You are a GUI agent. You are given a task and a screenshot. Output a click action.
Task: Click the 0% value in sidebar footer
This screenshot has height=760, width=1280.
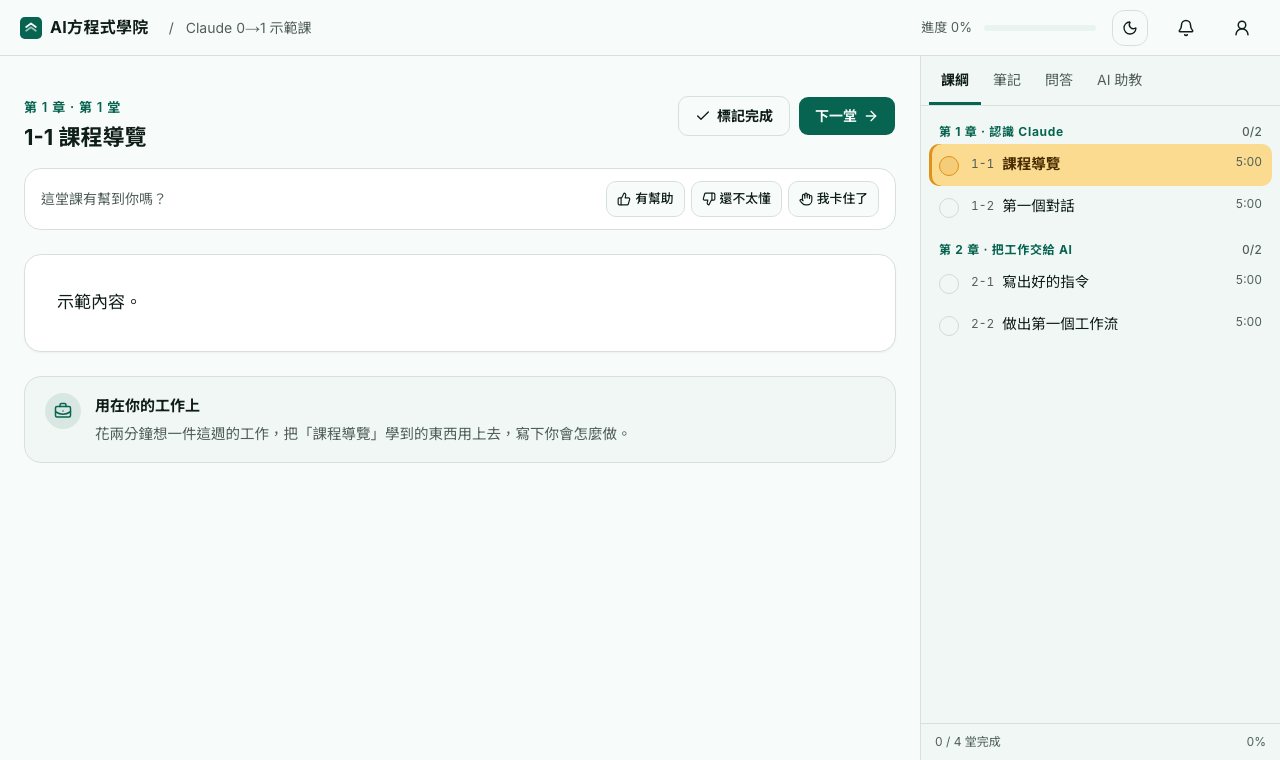(x=1256, y=742)
